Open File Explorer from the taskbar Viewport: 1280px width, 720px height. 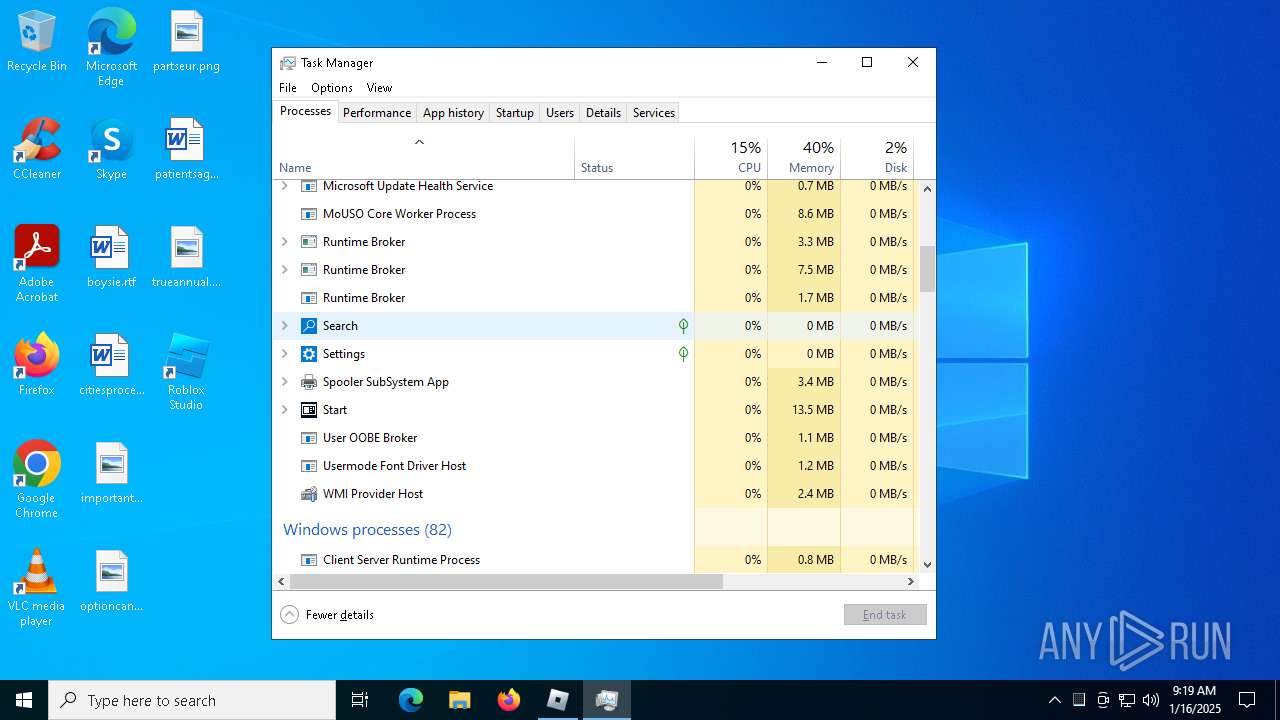coord(460,700)
